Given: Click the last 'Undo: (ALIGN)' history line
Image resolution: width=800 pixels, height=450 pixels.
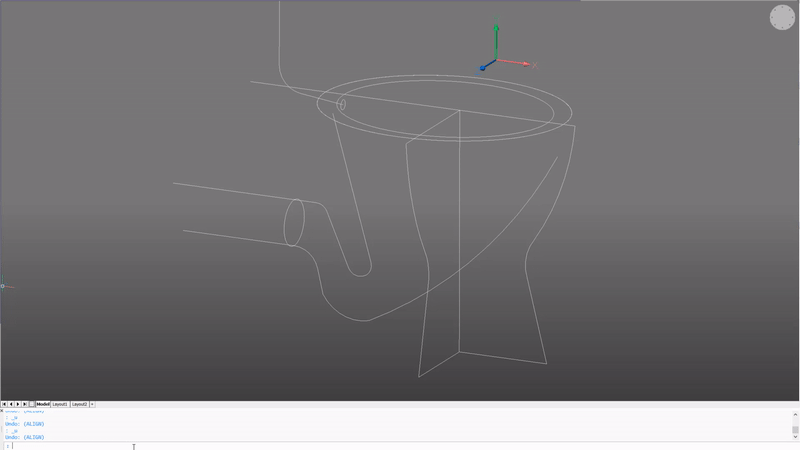Looking at the screenshot, I should 24,437.
